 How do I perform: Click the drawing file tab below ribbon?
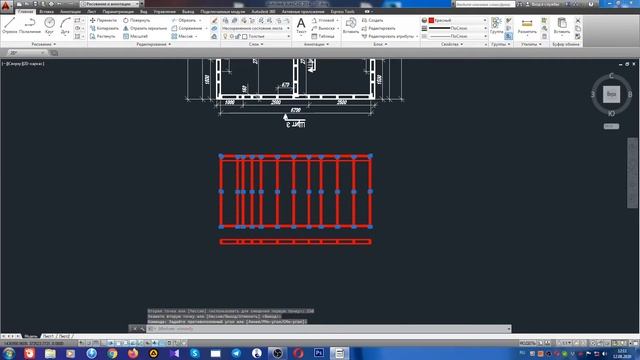coord(27,53)
